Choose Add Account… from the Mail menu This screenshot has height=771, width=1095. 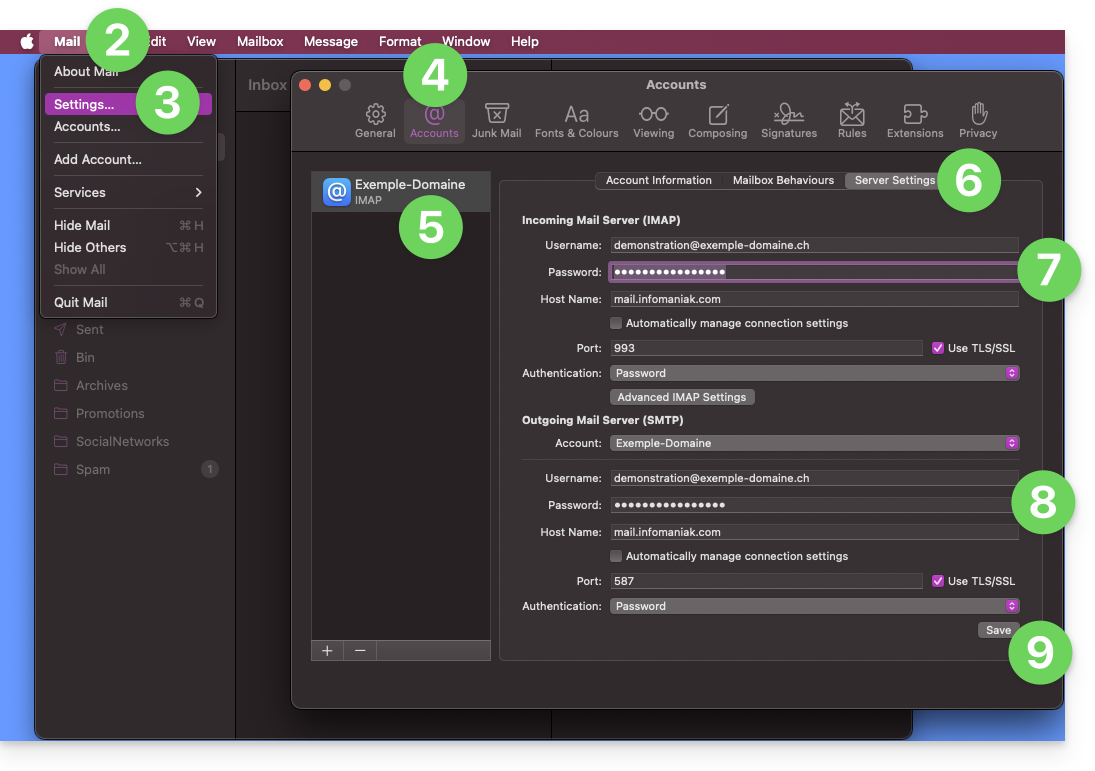[98, 159]
